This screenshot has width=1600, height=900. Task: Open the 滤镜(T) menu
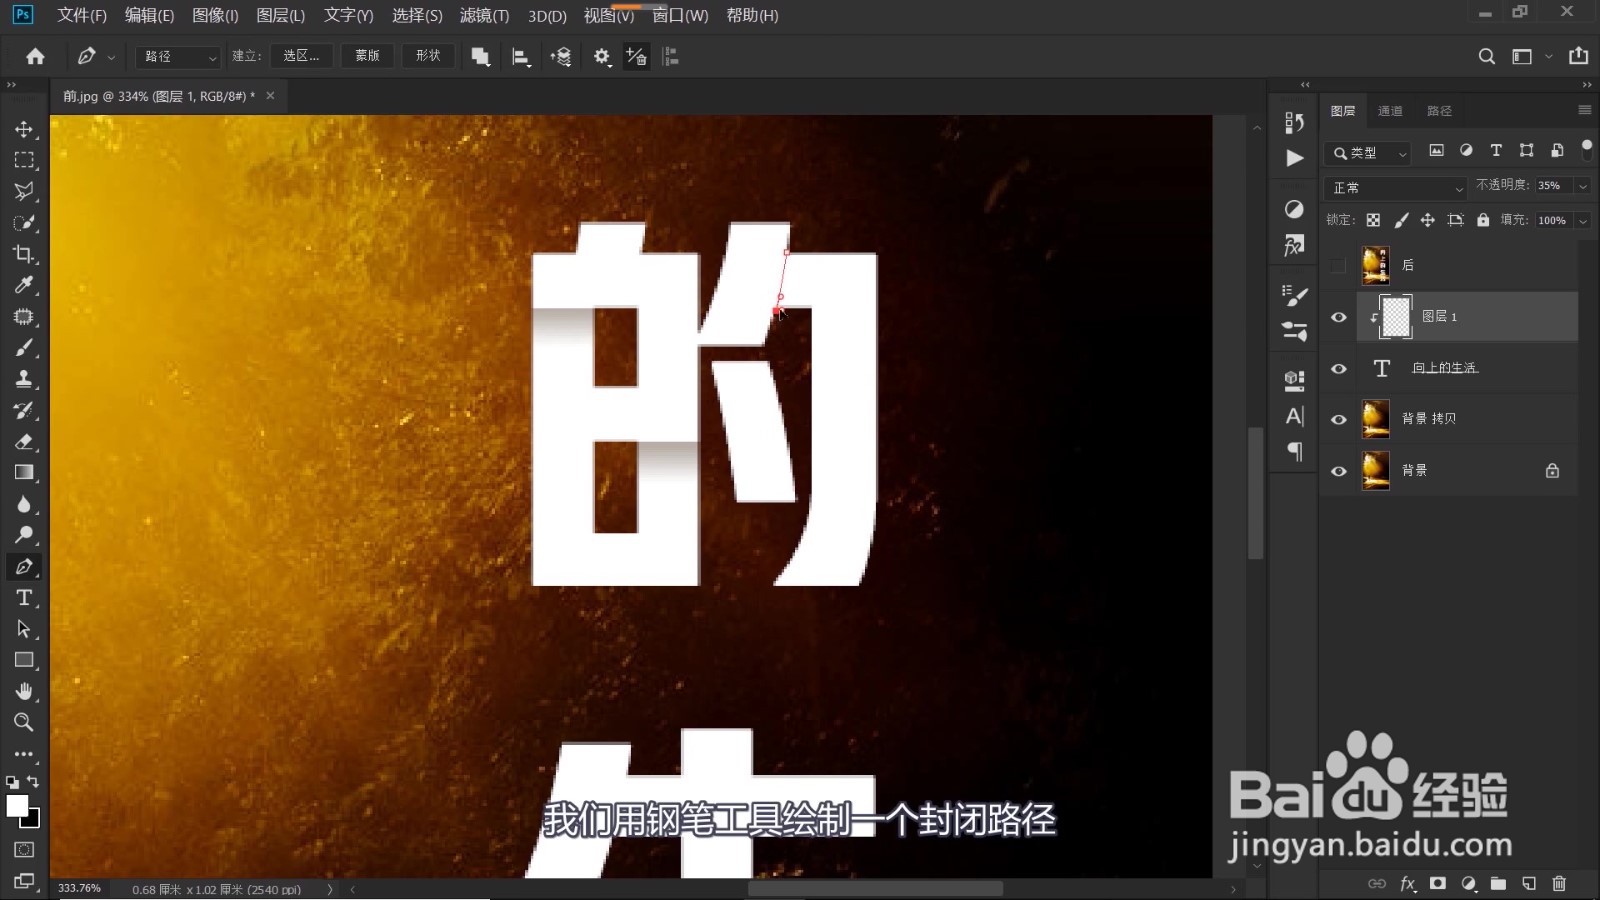coord(484,15)
